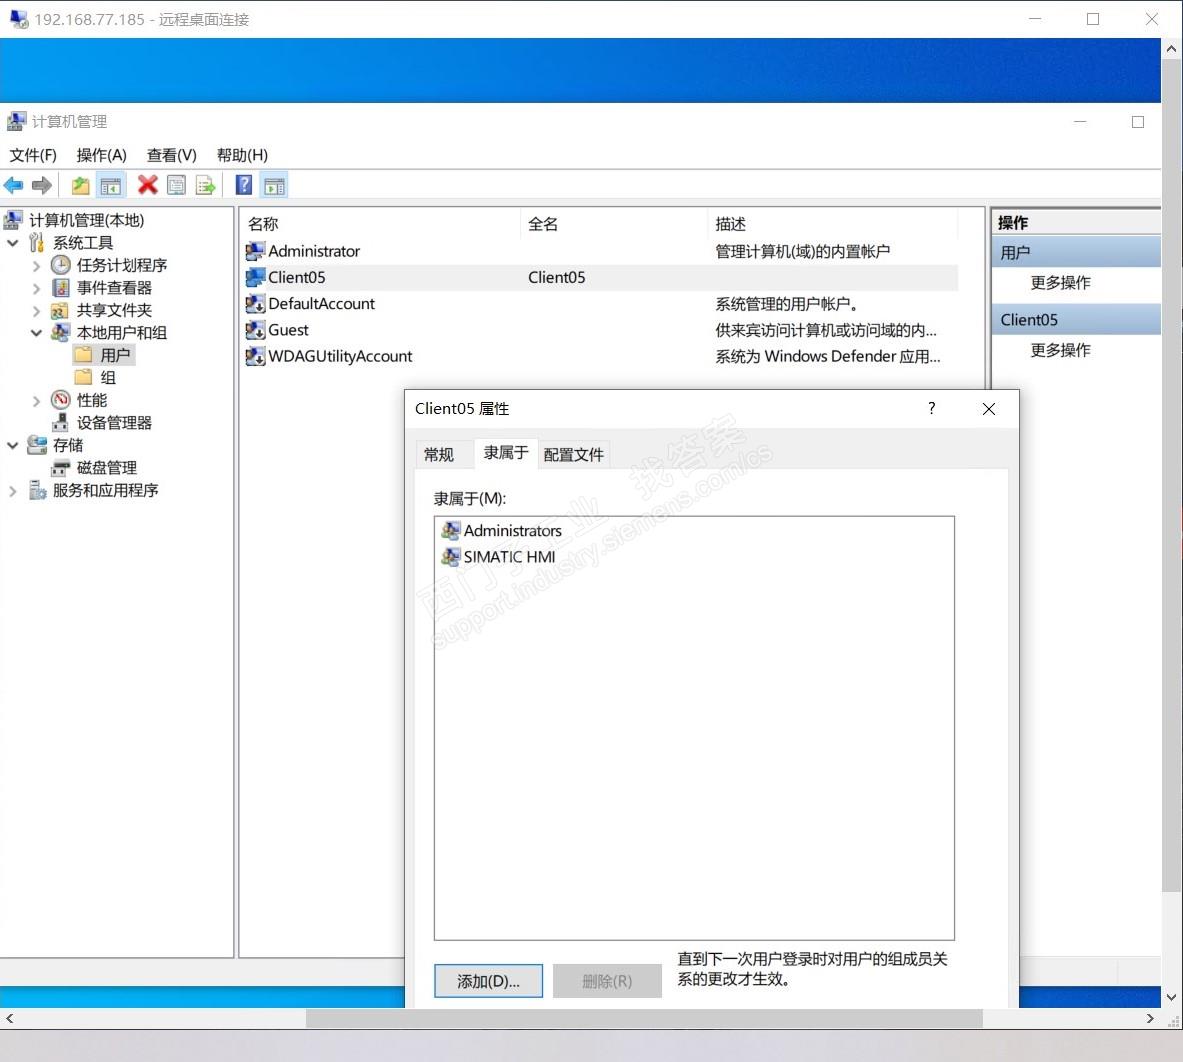1183x1062 pixels.
Task: Close the Client05 属性 dialog
Action: click(989, 408)
